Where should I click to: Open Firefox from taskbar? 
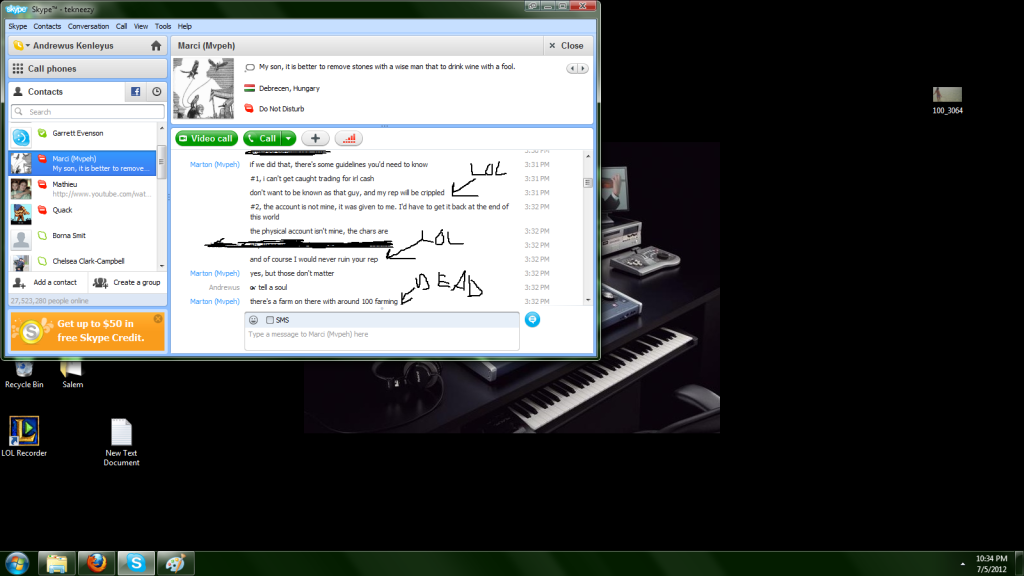pos(97,563)
